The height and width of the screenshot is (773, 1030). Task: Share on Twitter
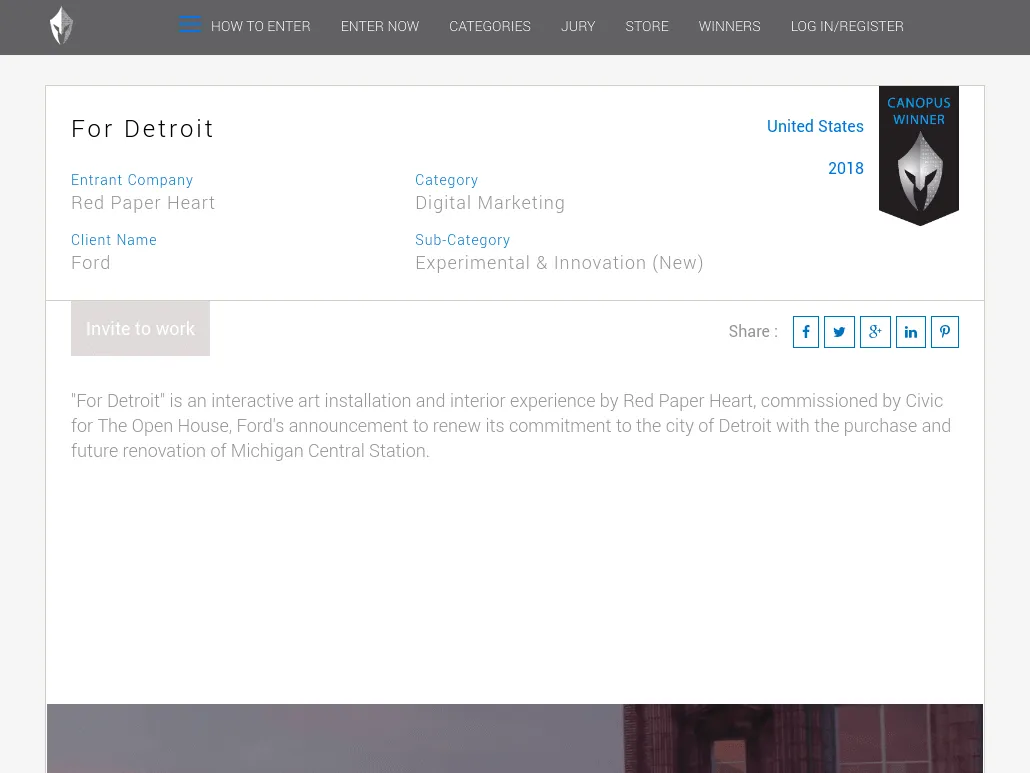pos(840,332)
